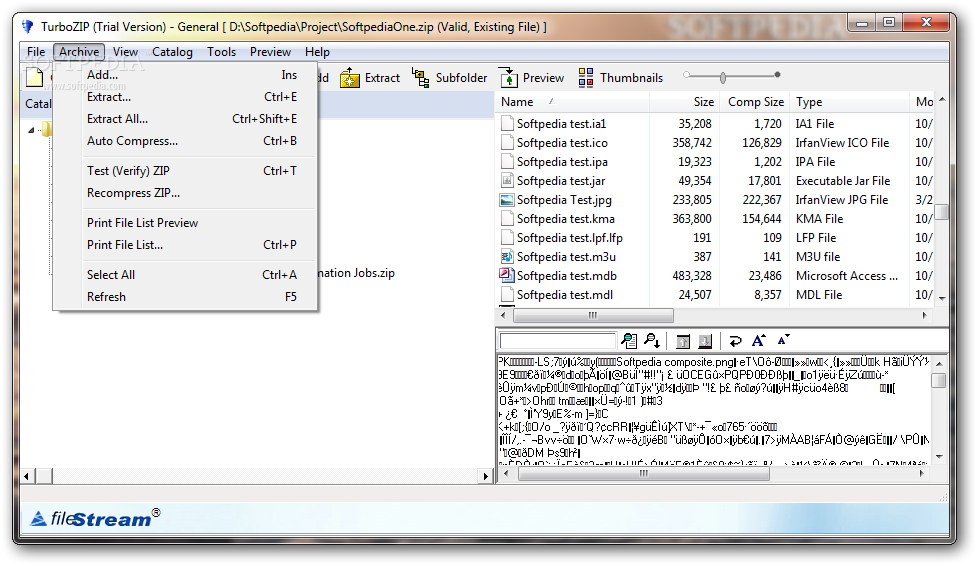Open the Catalog menu
This screenshot has width=977, height=565.
[173, 52]
